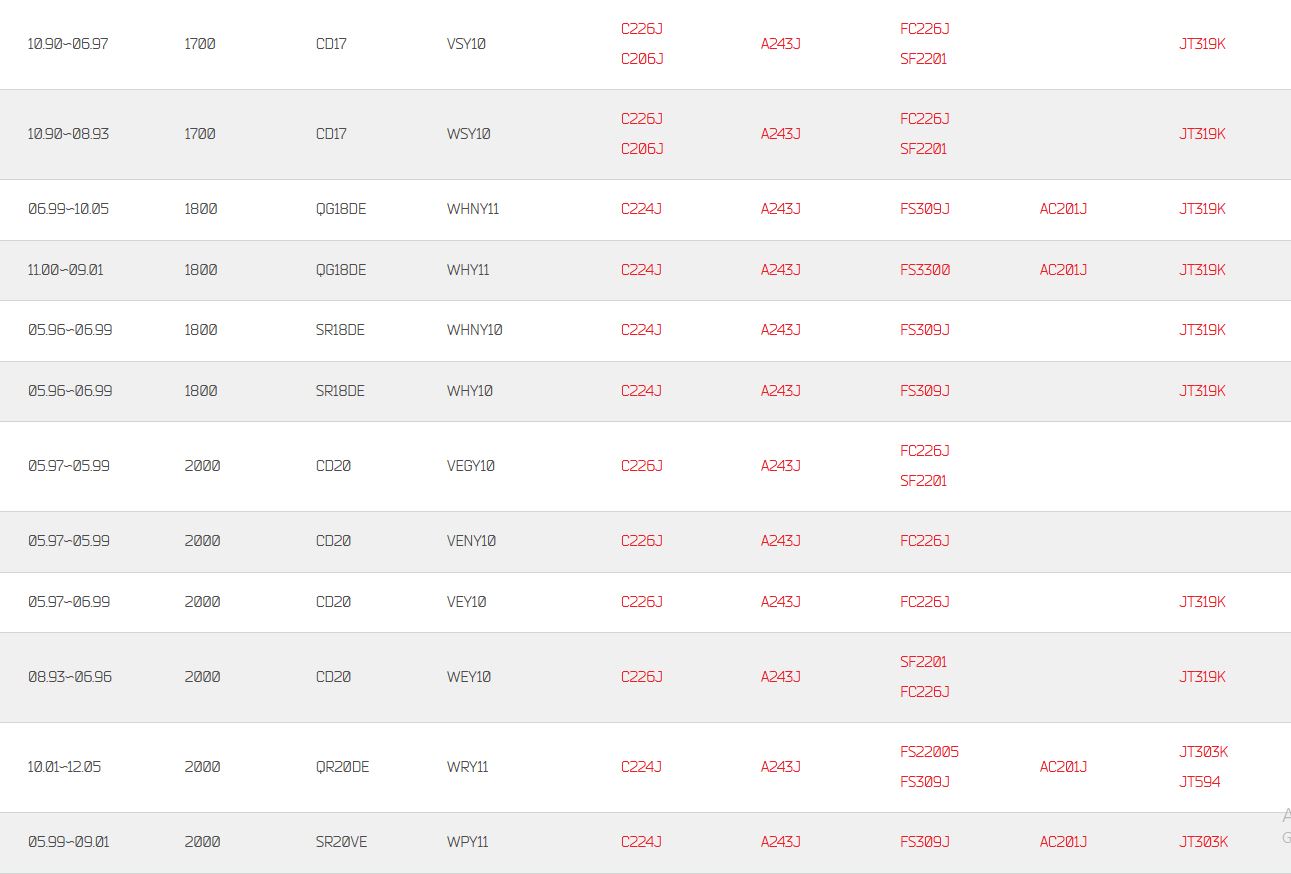Open the SF2201 link in the WSY10 row

(x=923, y=149)
